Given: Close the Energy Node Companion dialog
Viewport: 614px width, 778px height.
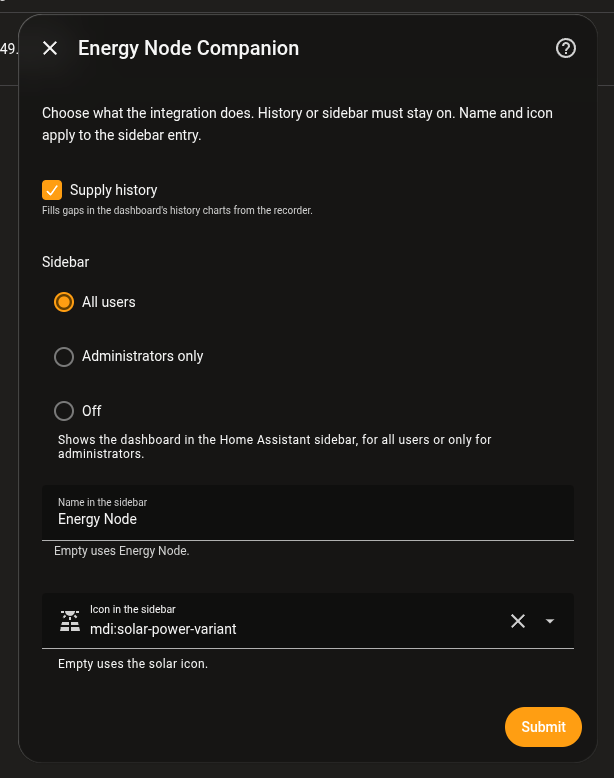Looking at the screenshot, I should 50,48.
